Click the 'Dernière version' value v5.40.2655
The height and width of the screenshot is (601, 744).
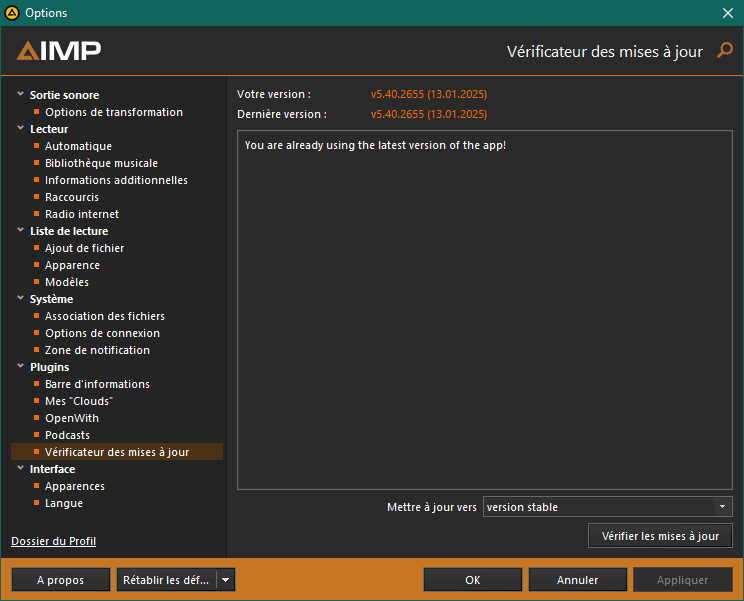pyautogui.click(x=429, y=114)
